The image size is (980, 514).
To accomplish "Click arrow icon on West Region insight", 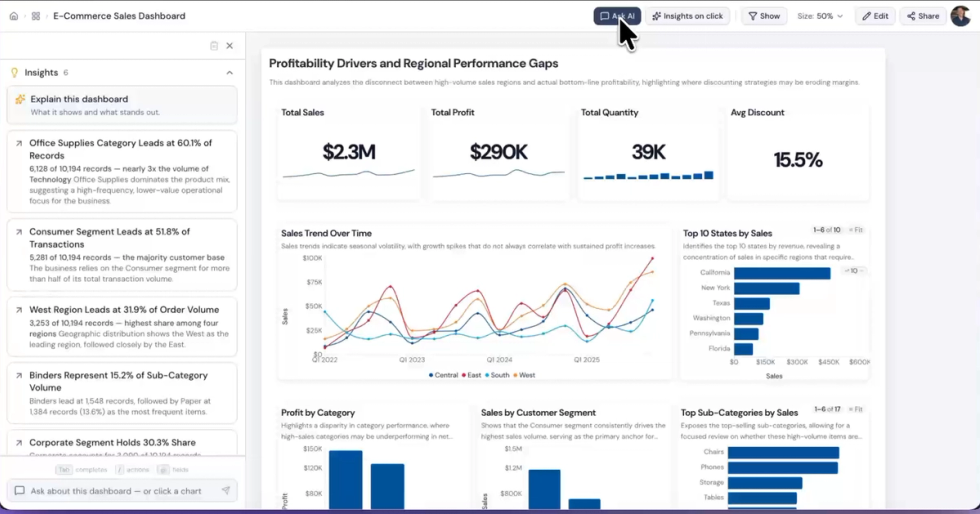I will click(19, 310).
